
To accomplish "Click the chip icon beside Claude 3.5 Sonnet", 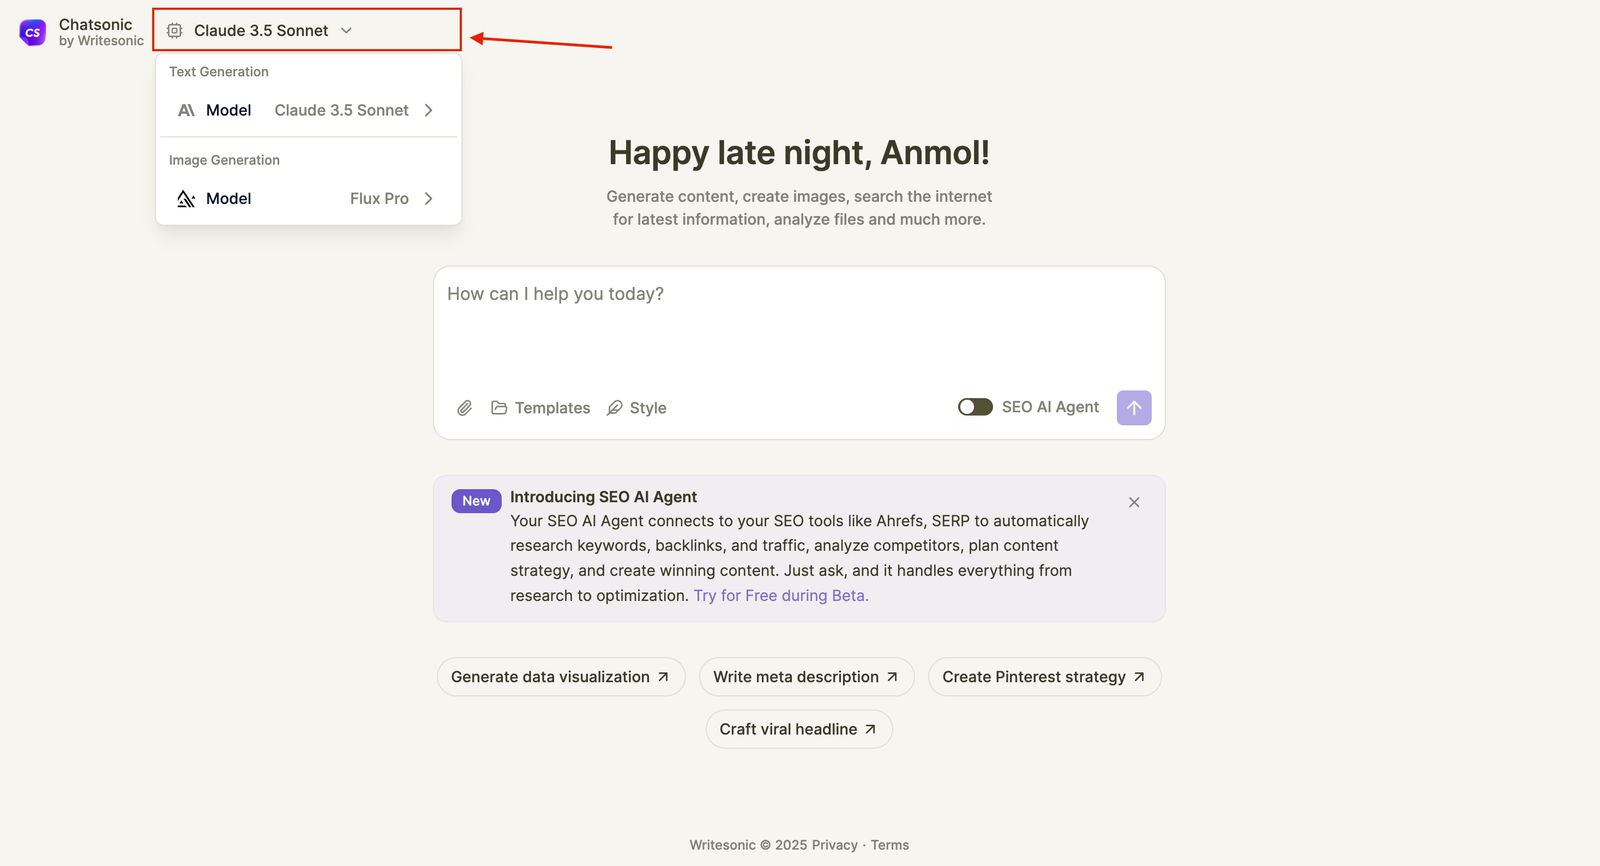I will 175,31.
